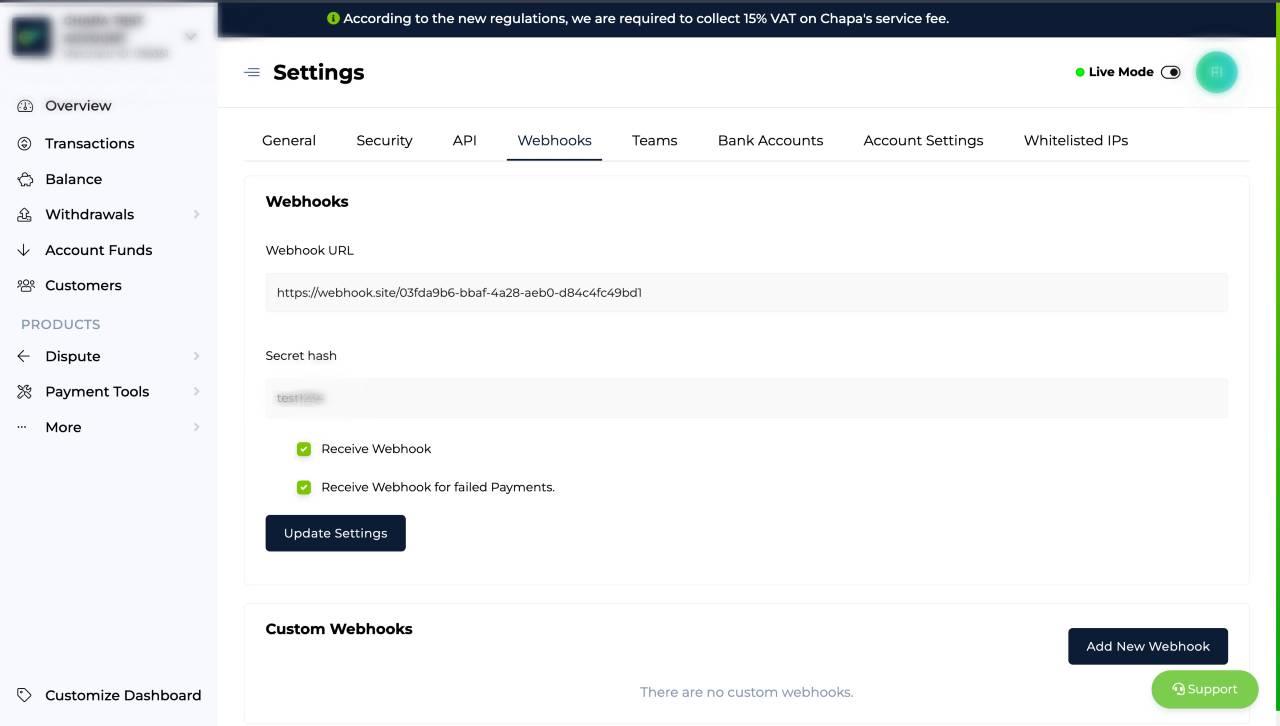Click the Webhook URL input field
This screenshot has height=726, width=1280.
point(746,292)
